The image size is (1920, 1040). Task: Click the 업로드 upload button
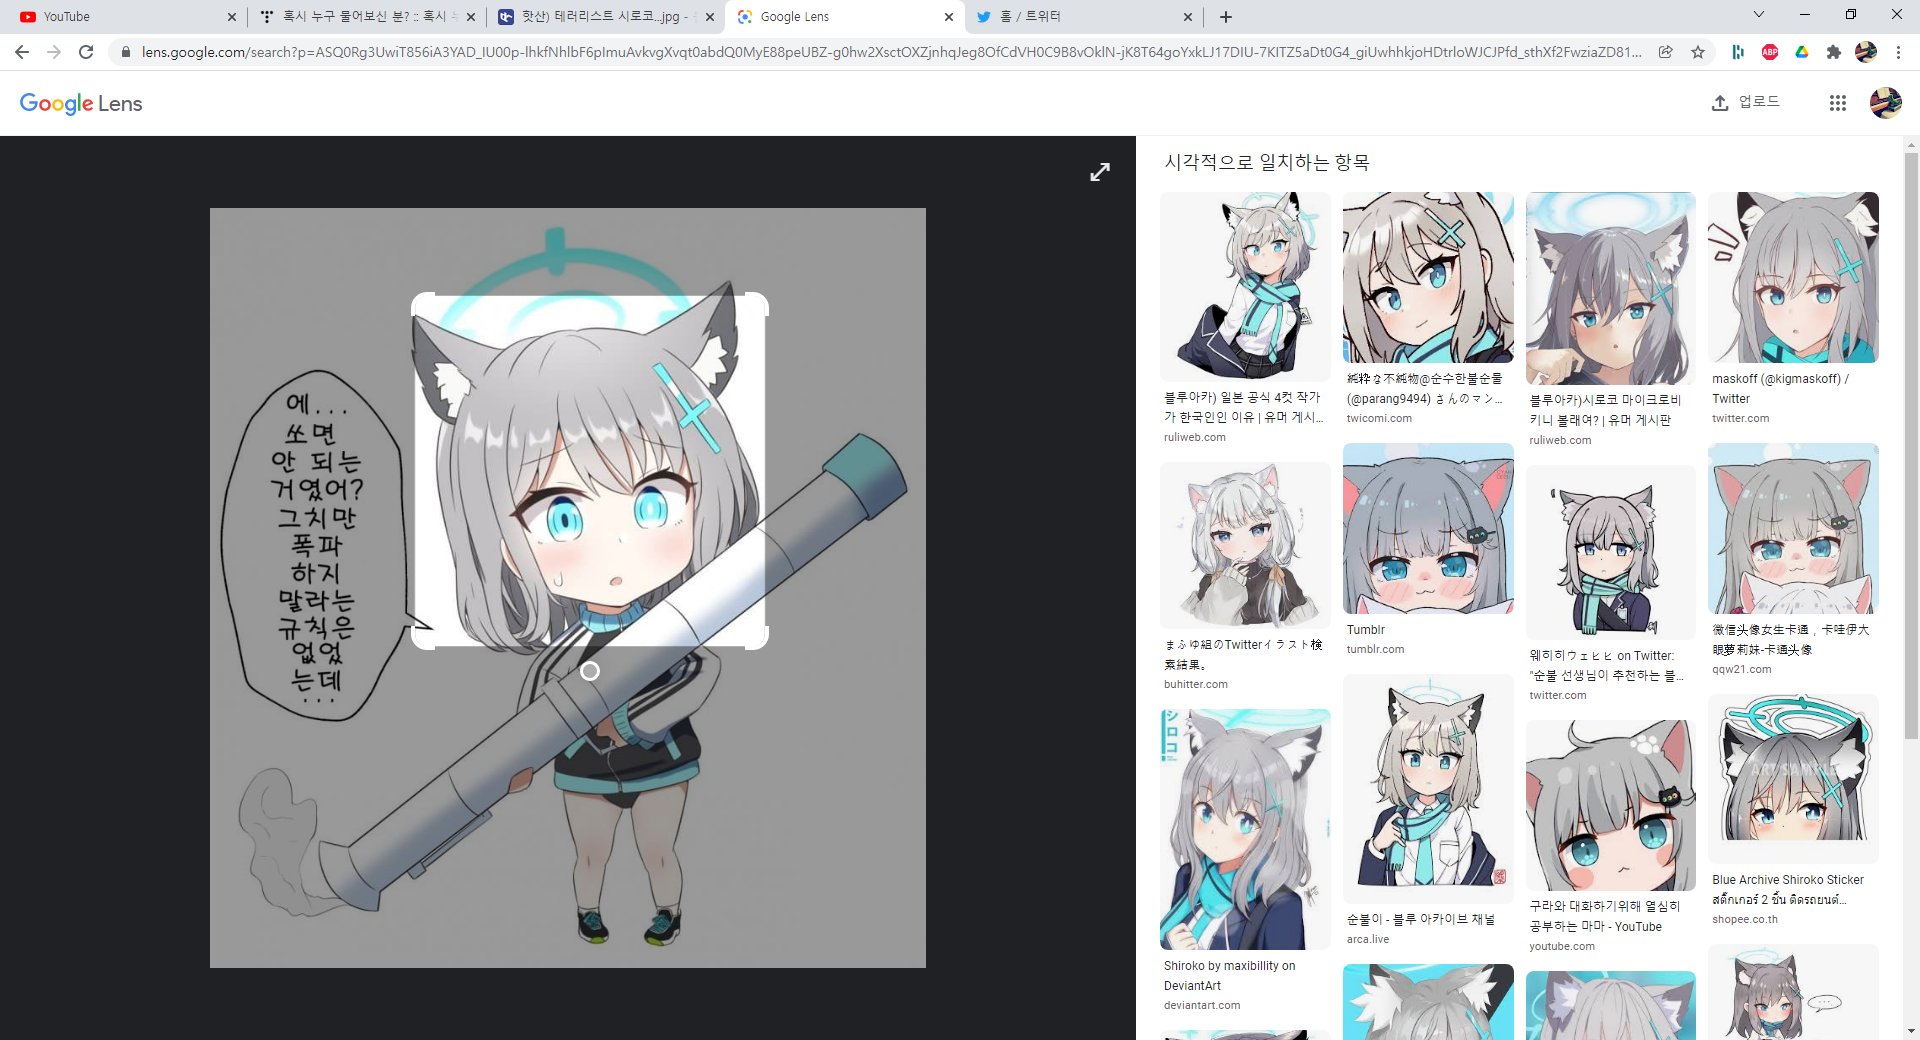1746,102
